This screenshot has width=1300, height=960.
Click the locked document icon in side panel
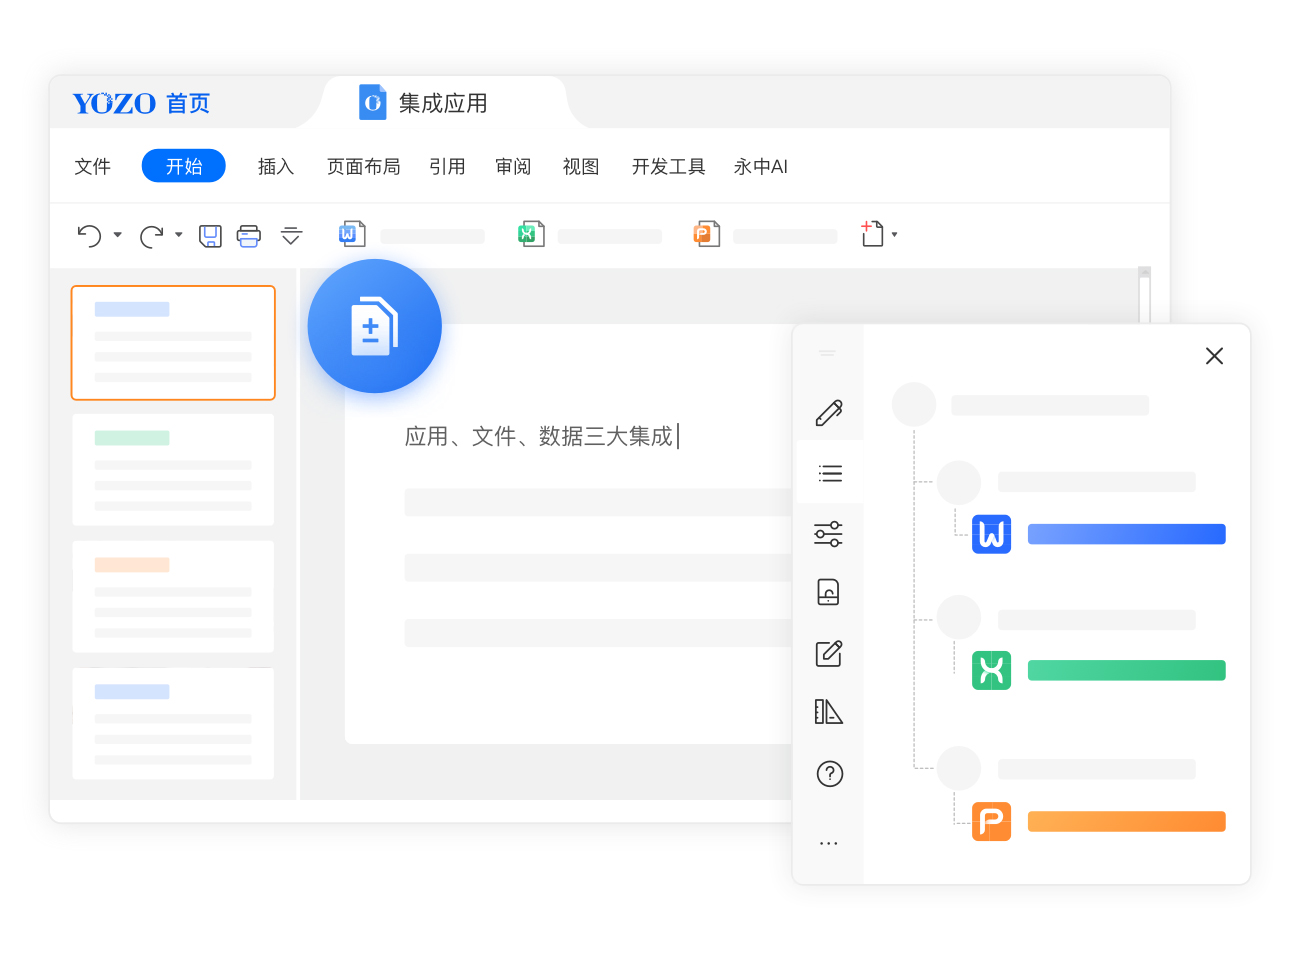tap(829, 592)
